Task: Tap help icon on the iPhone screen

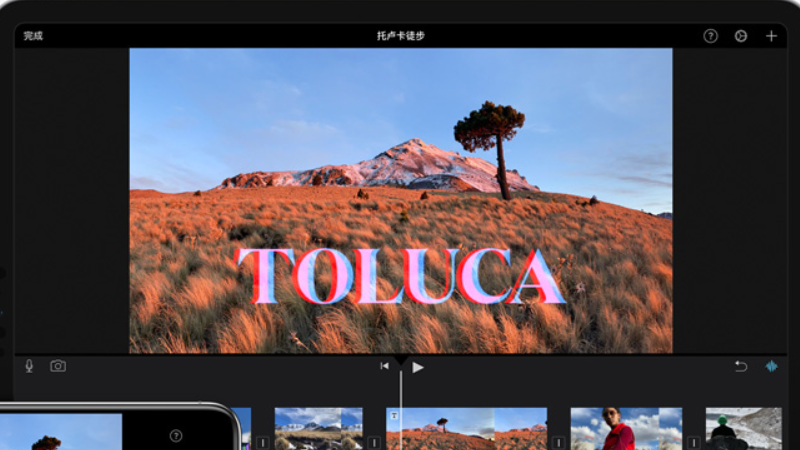Action: coord(176,436)
